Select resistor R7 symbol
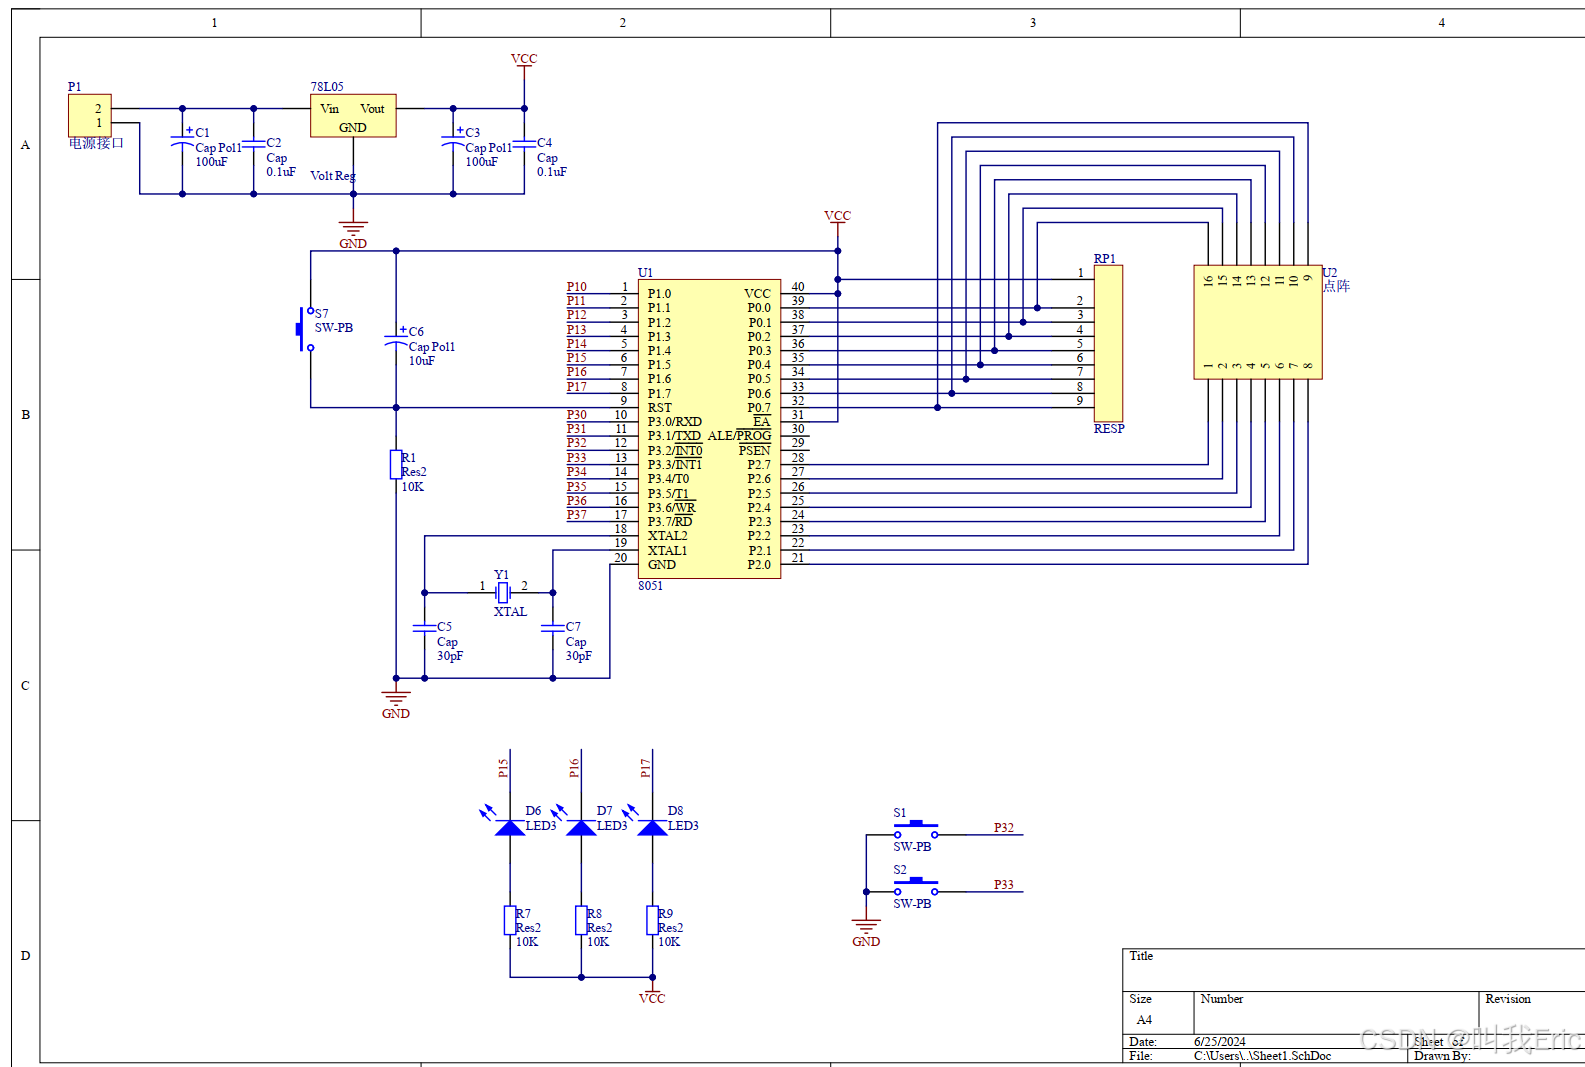 click(x=510, y=920)
